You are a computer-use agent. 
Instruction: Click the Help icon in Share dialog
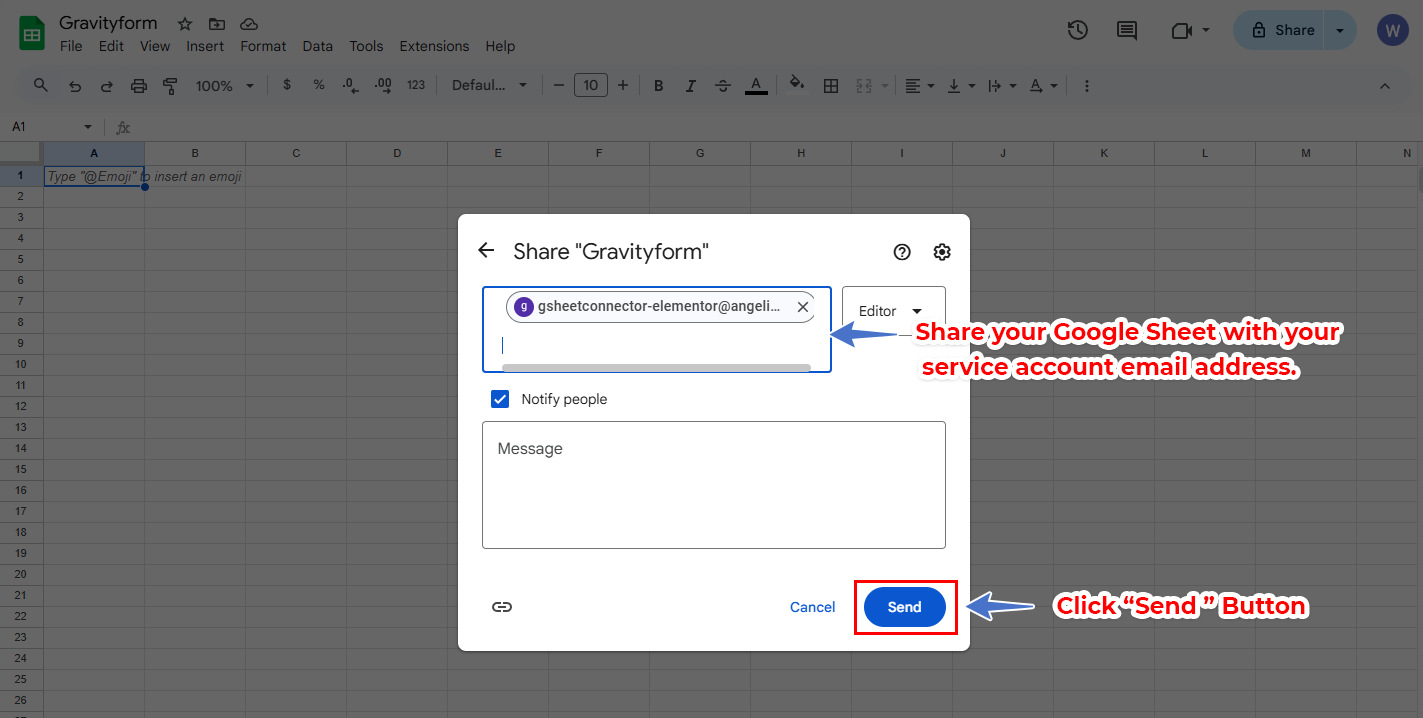click(902, 252)
